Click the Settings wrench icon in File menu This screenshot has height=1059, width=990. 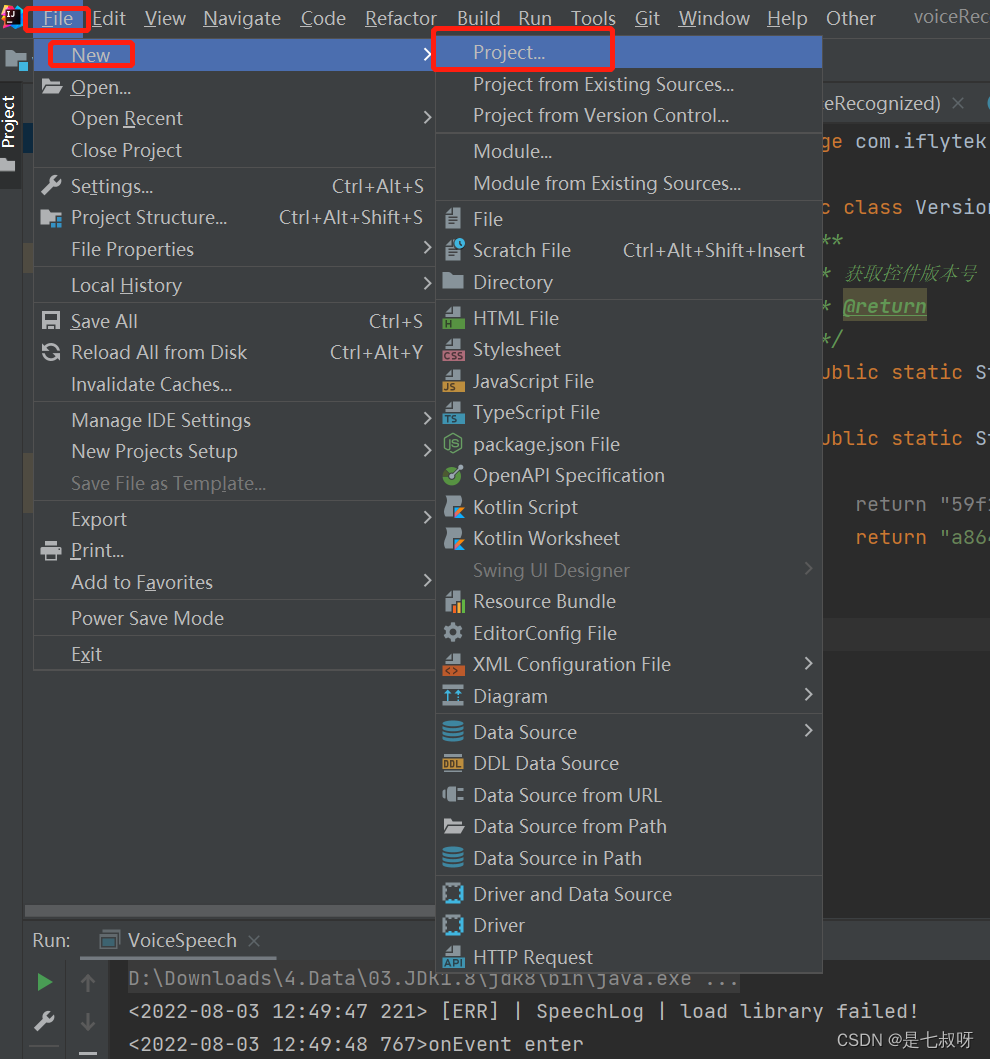tap(51, 185)
